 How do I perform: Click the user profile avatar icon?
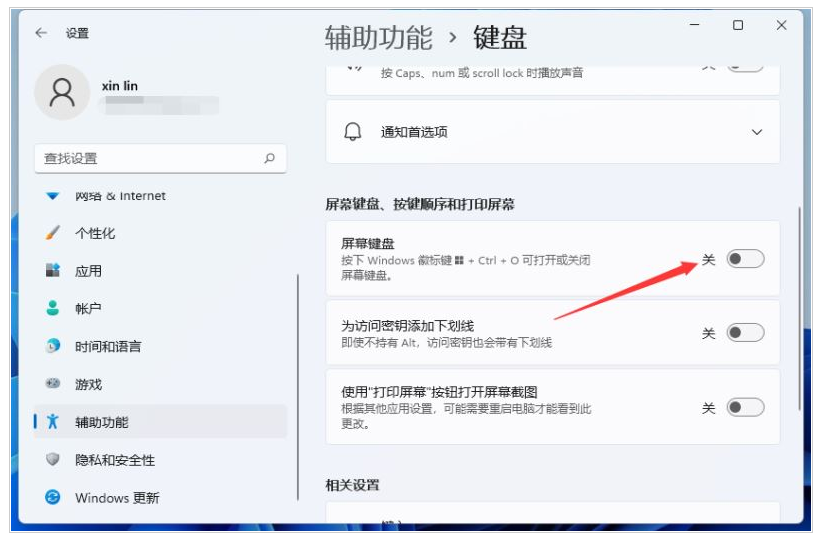pyautogui.click(x=62, y=93)
